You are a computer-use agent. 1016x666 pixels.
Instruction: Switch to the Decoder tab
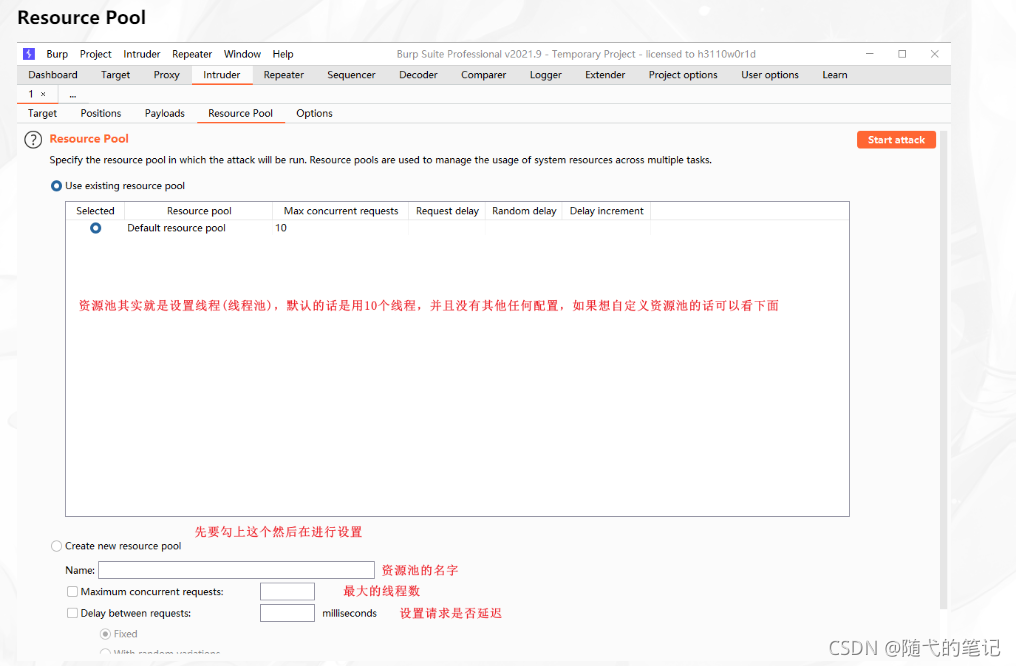click(x=419, y=75)
